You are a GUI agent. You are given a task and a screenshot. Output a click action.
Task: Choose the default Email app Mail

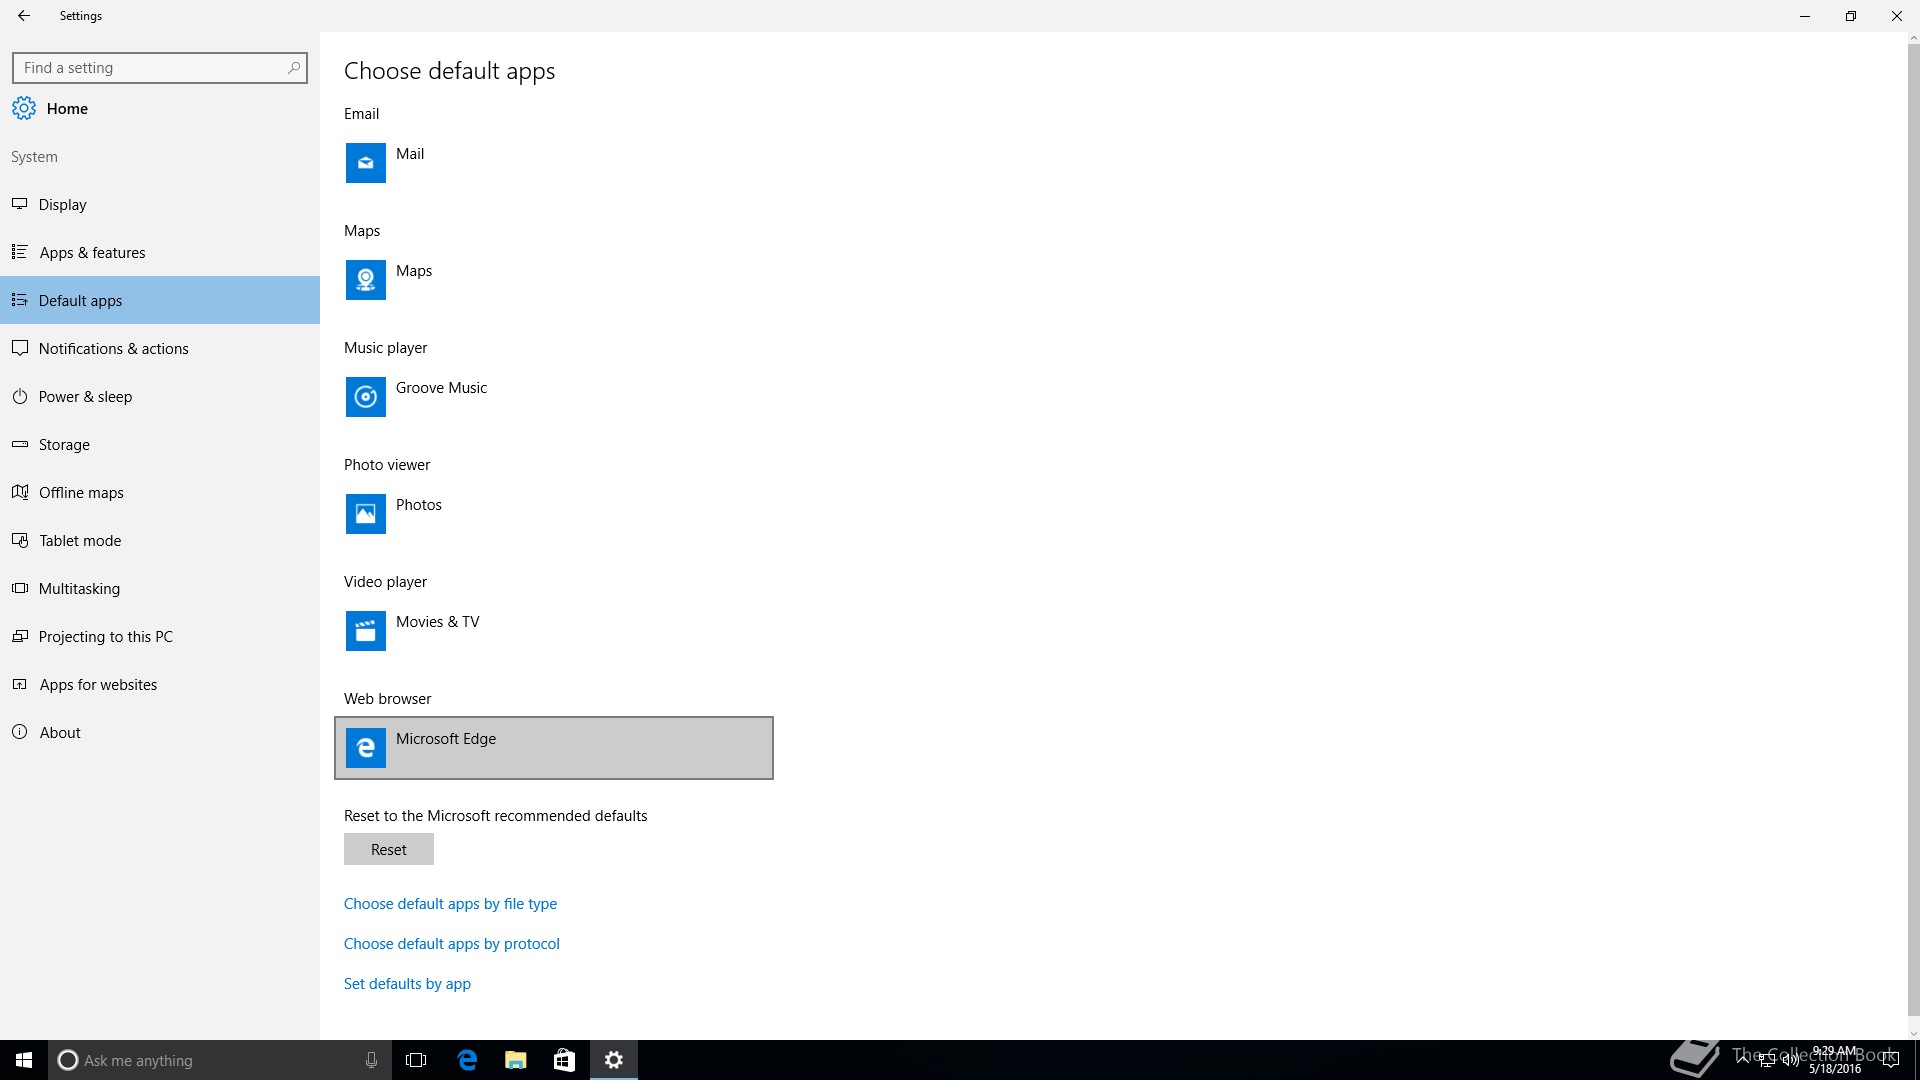[554, 163]
